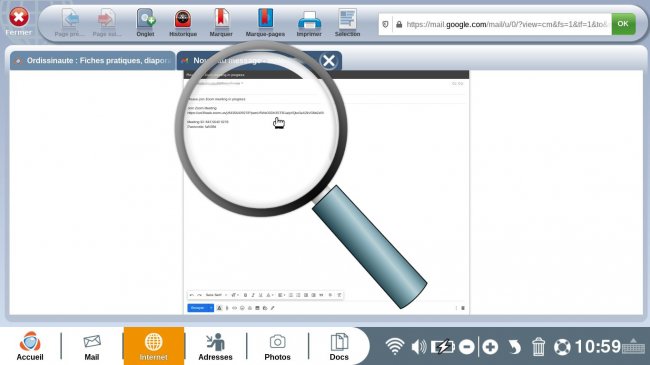650x365 pixels.
Task: Click the Imprimer printer icon
Action: pyautogui.click(x=309, y=23)
